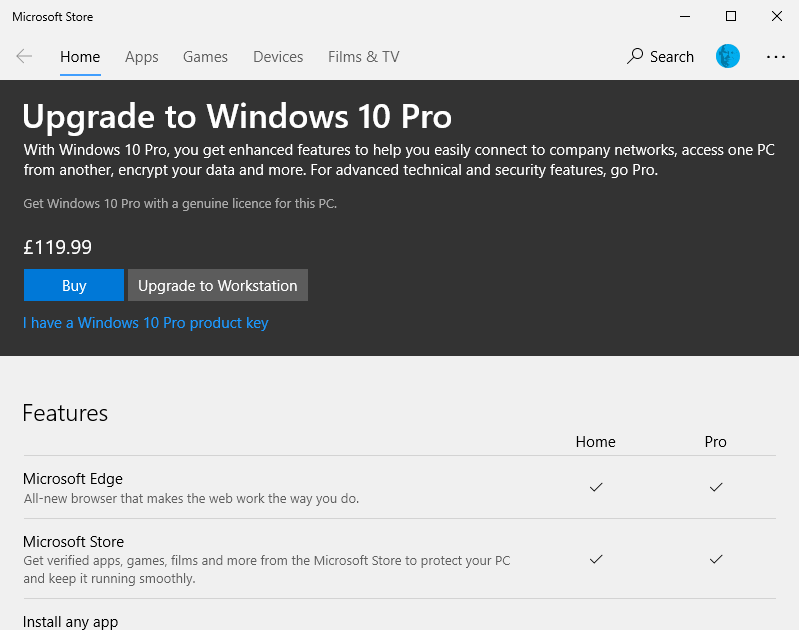The image size is (799, 630).
Task: Switch to the Films & TV tab
Action: click(x=363, y=57)
